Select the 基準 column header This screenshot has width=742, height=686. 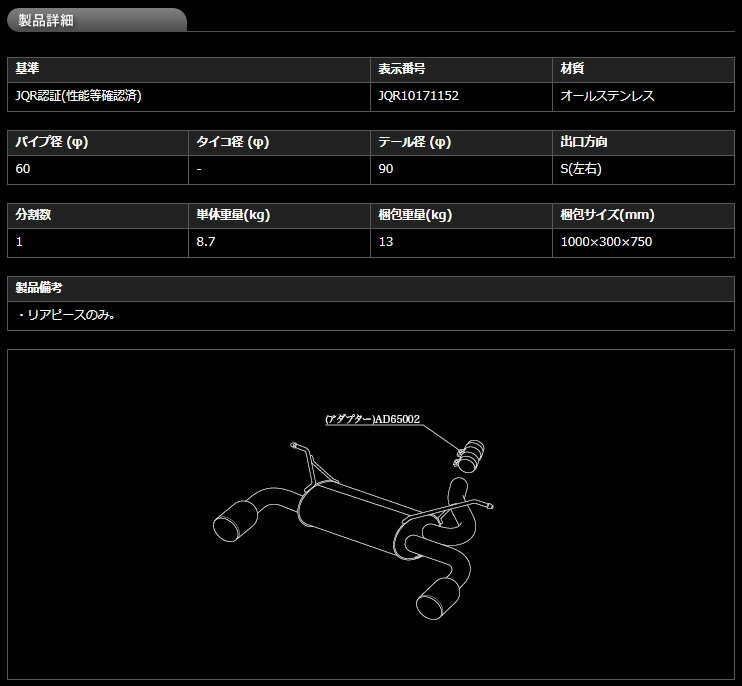pyautogui.click(x=28, y=70)
